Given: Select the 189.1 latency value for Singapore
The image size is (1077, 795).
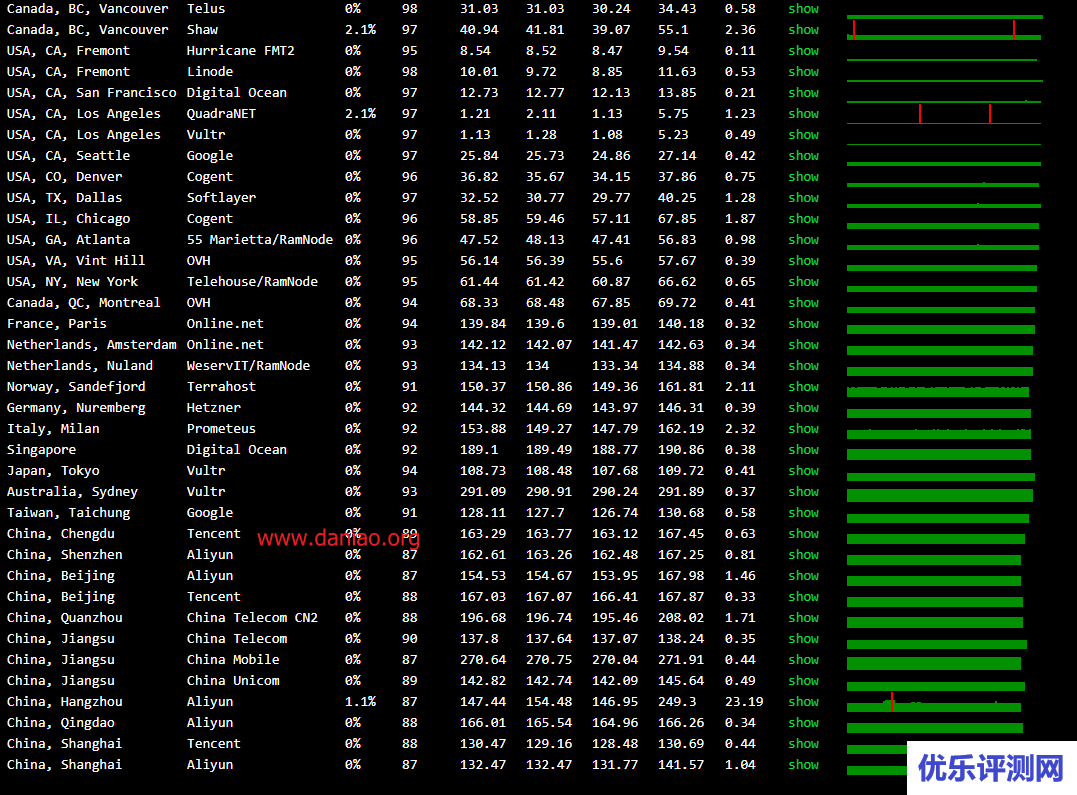Looking at the screenshot, I should (x=479, y=449).
